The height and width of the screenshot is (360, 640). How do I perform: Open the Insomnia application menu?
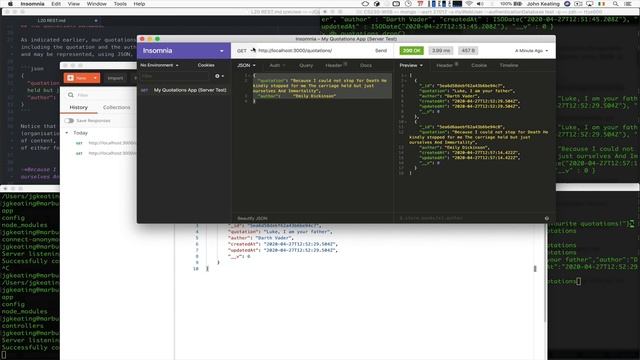[x=32, y=4]
